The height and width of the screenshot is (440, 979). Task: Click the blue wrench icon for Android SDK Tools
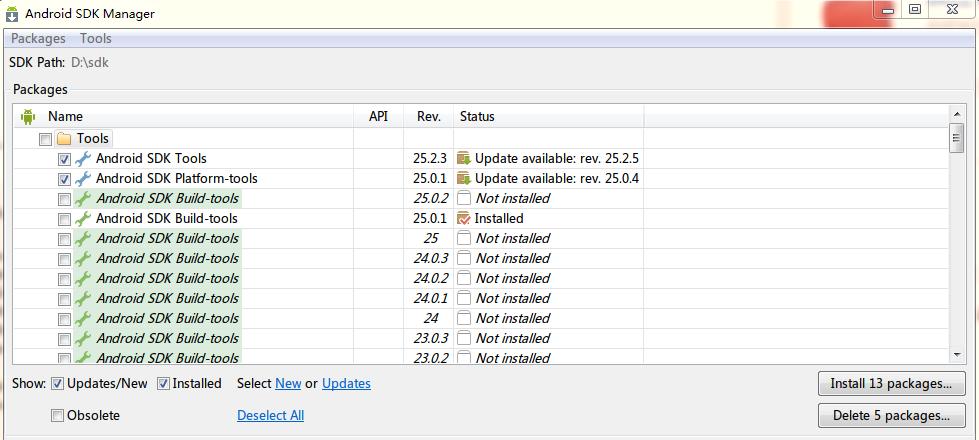pos(83,159)
